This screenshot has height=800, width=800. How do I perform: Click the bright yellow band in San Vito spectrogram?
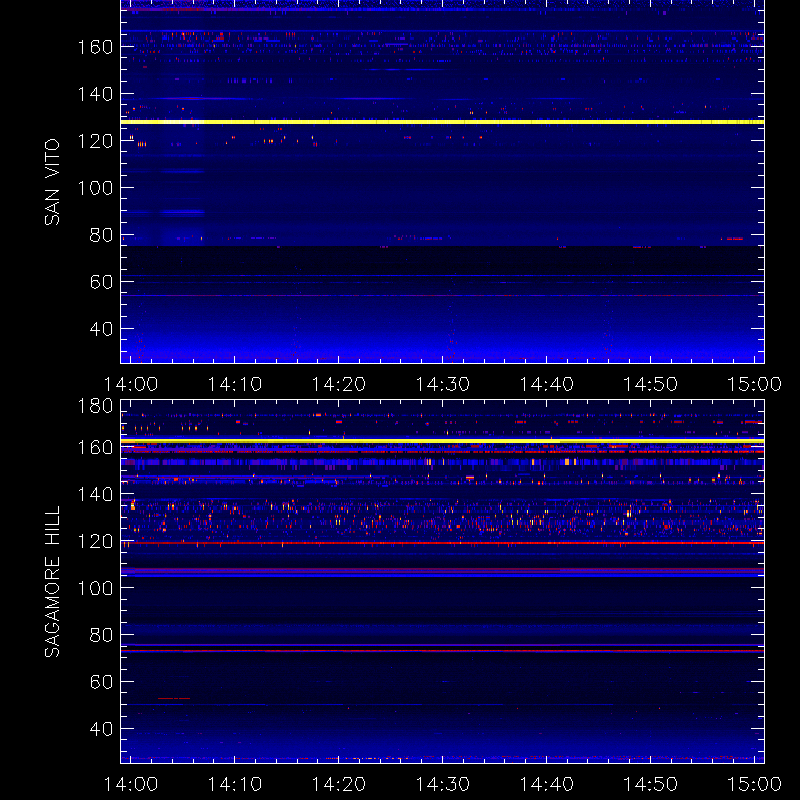[442, 122]
